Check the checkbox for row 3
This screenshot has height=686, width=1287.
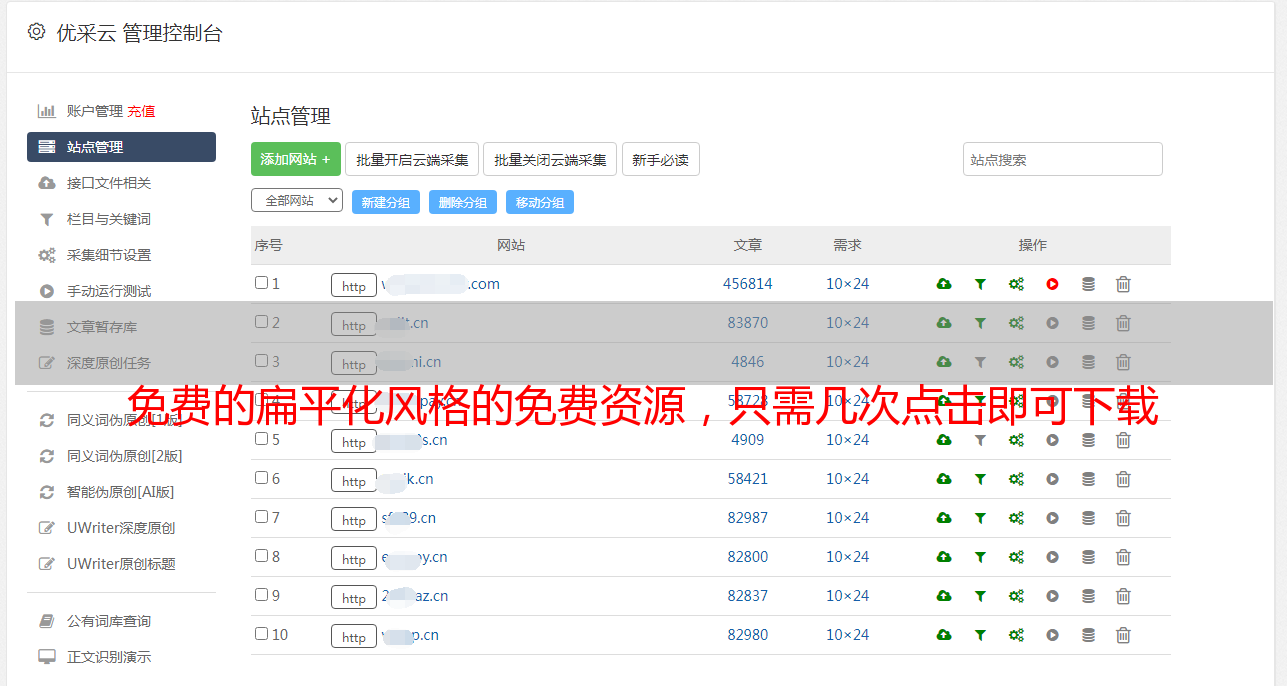pos(261,361)
